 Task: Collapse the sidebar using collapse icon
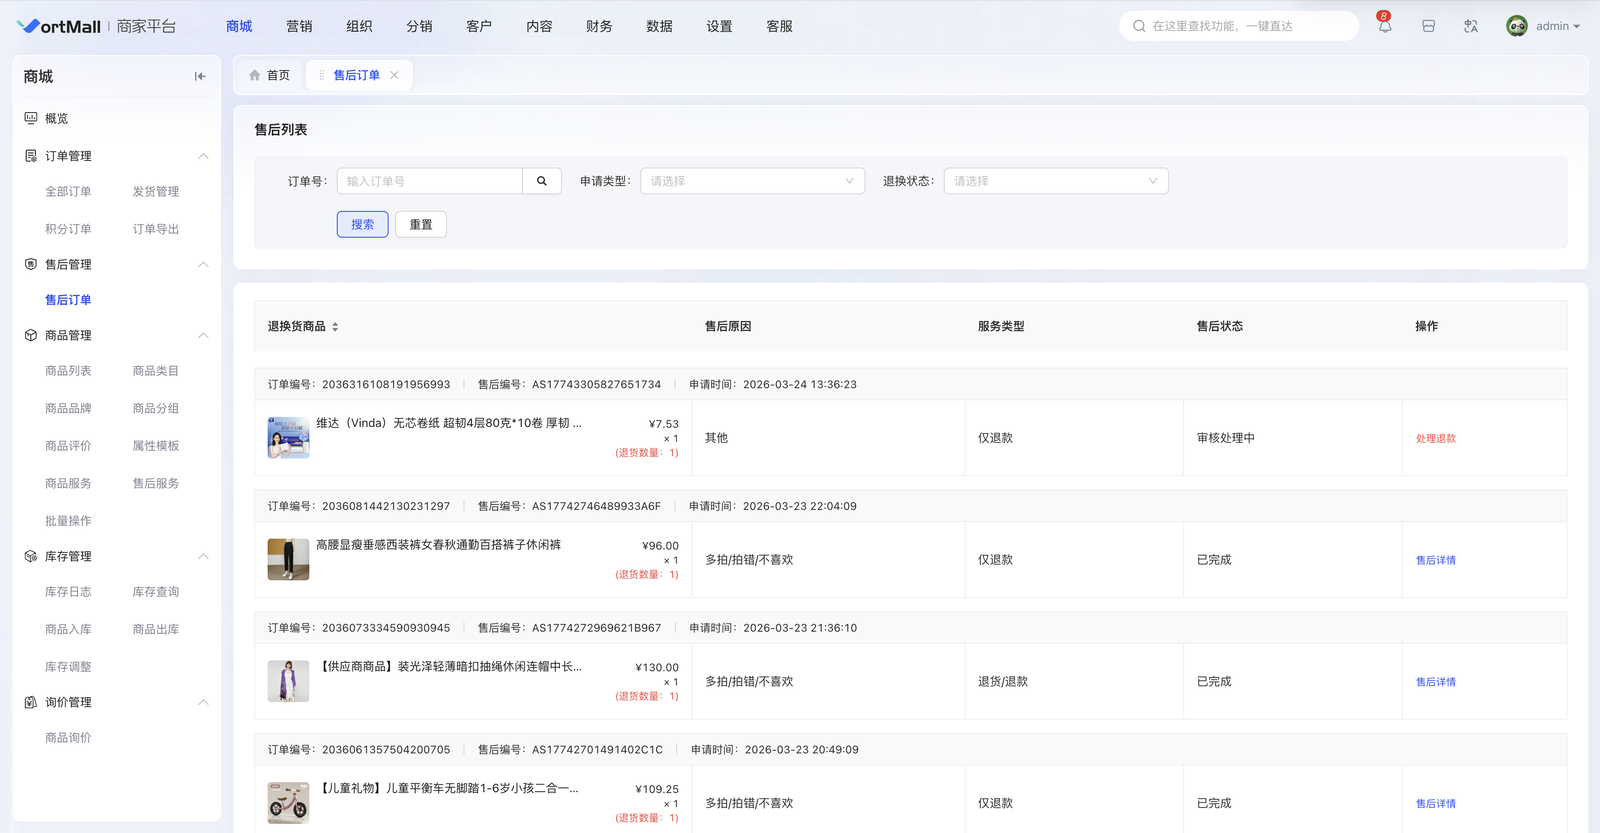pos(200,76)
